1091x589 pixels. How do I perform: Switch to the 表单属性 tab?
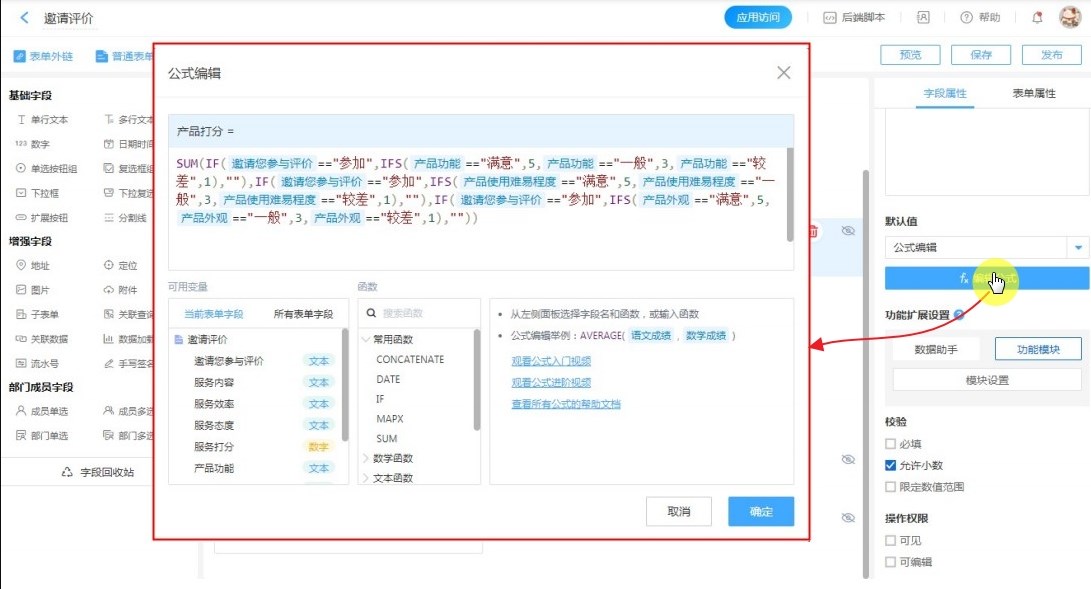click(1034, 93)
